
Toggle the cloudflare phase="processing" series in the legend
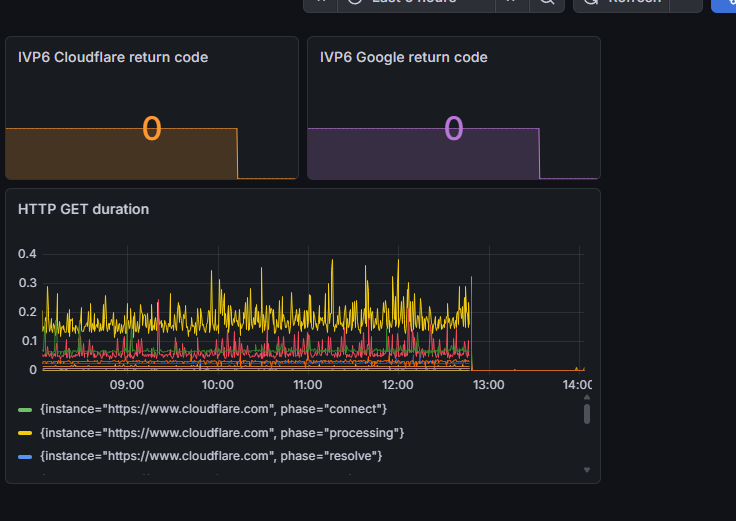[x=222, y=433]
